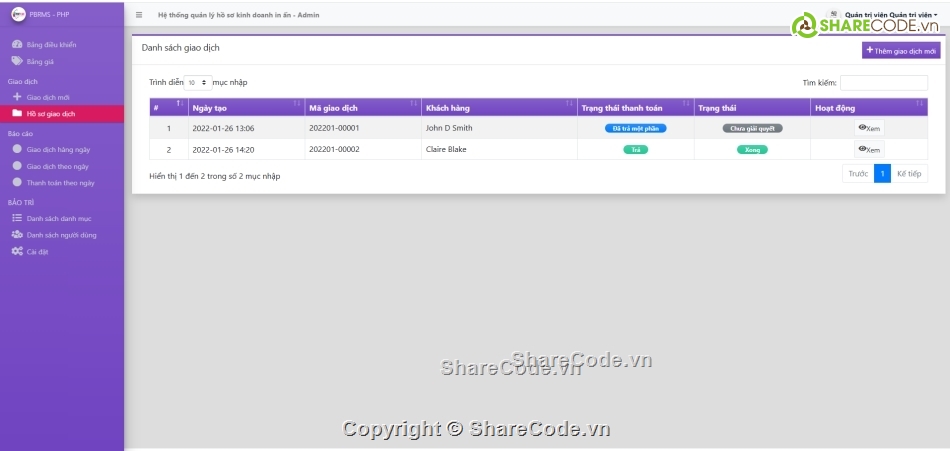Click the Tìm kiếm search field

pos(883,83)
